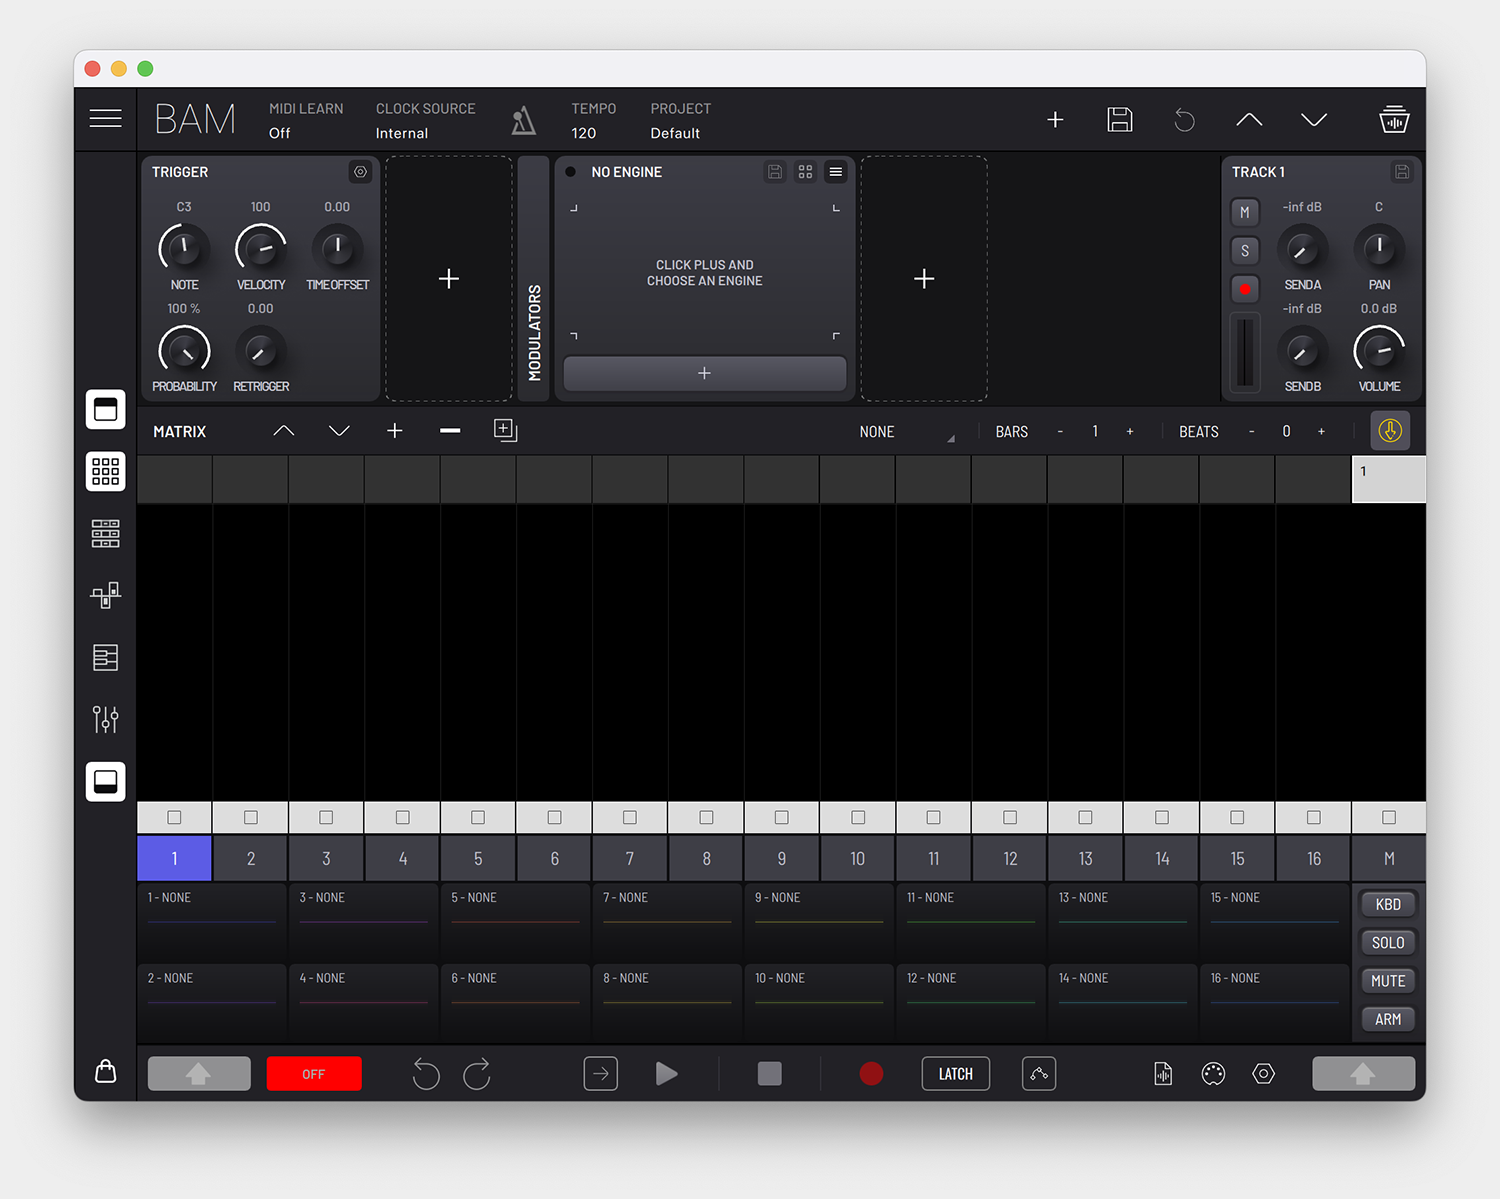The width and height of the screenshot is (1500, 1199).
Task: Select track tab number 8
Action: pos(706,858)
